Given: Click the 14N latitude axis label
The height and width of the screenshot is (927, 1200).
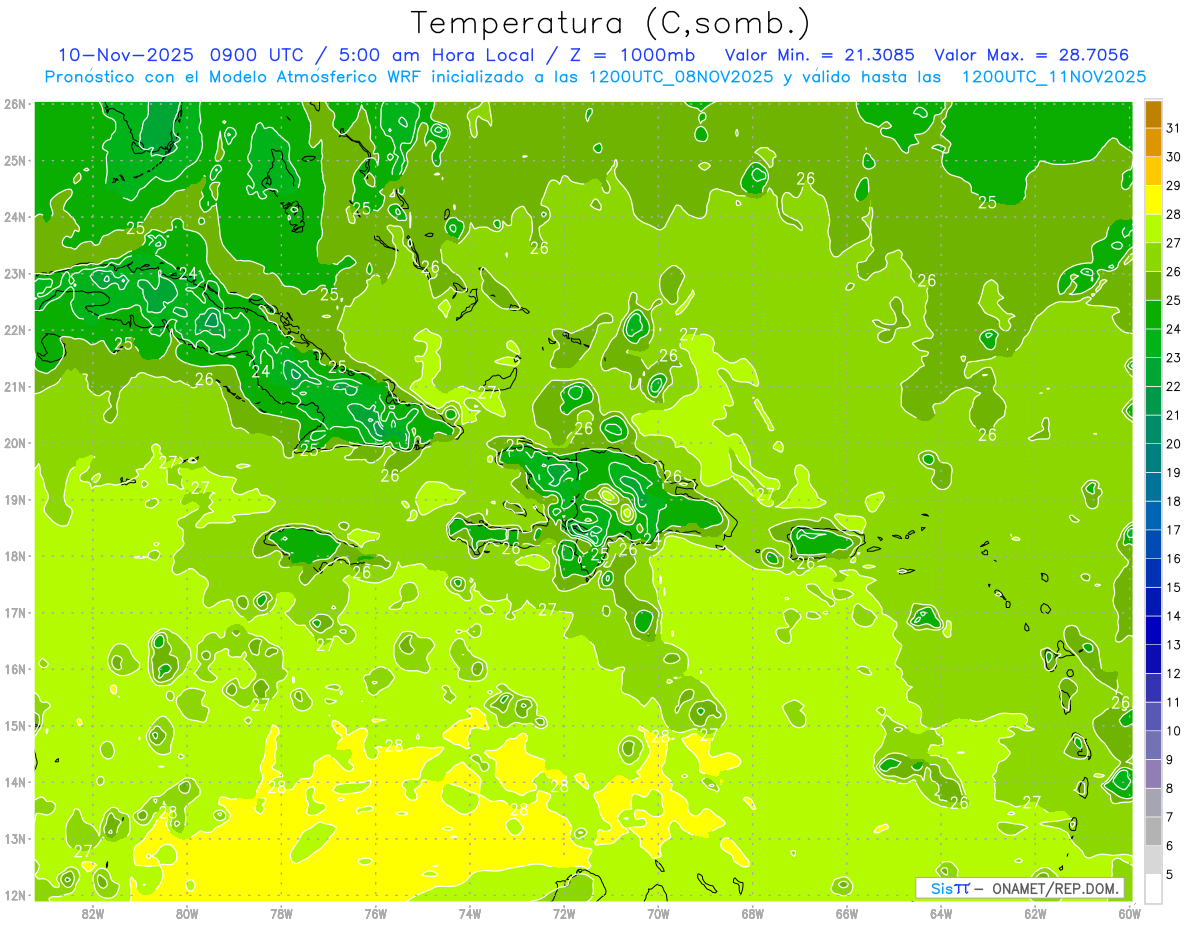Looking at the screenshot, I should [14, 782].
